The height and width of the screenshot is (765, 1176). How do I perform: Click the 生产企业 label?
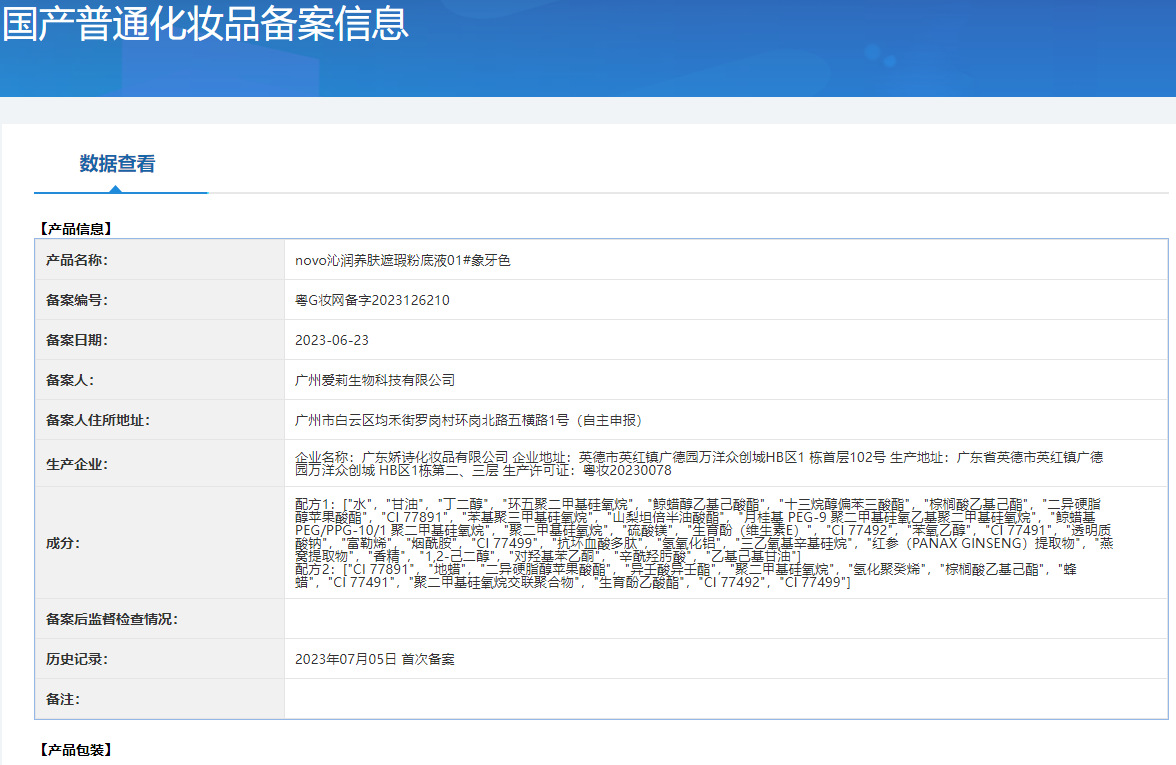(76, 464)
